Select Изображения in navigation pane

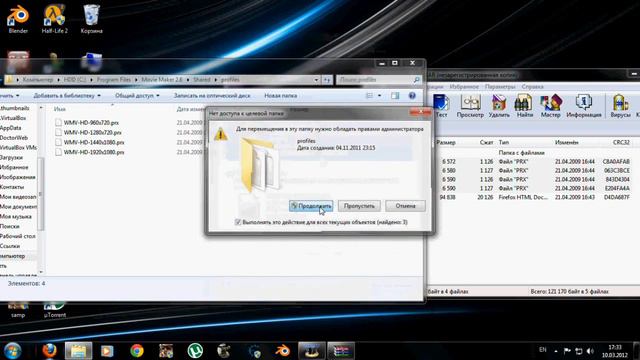pos(18,177)
